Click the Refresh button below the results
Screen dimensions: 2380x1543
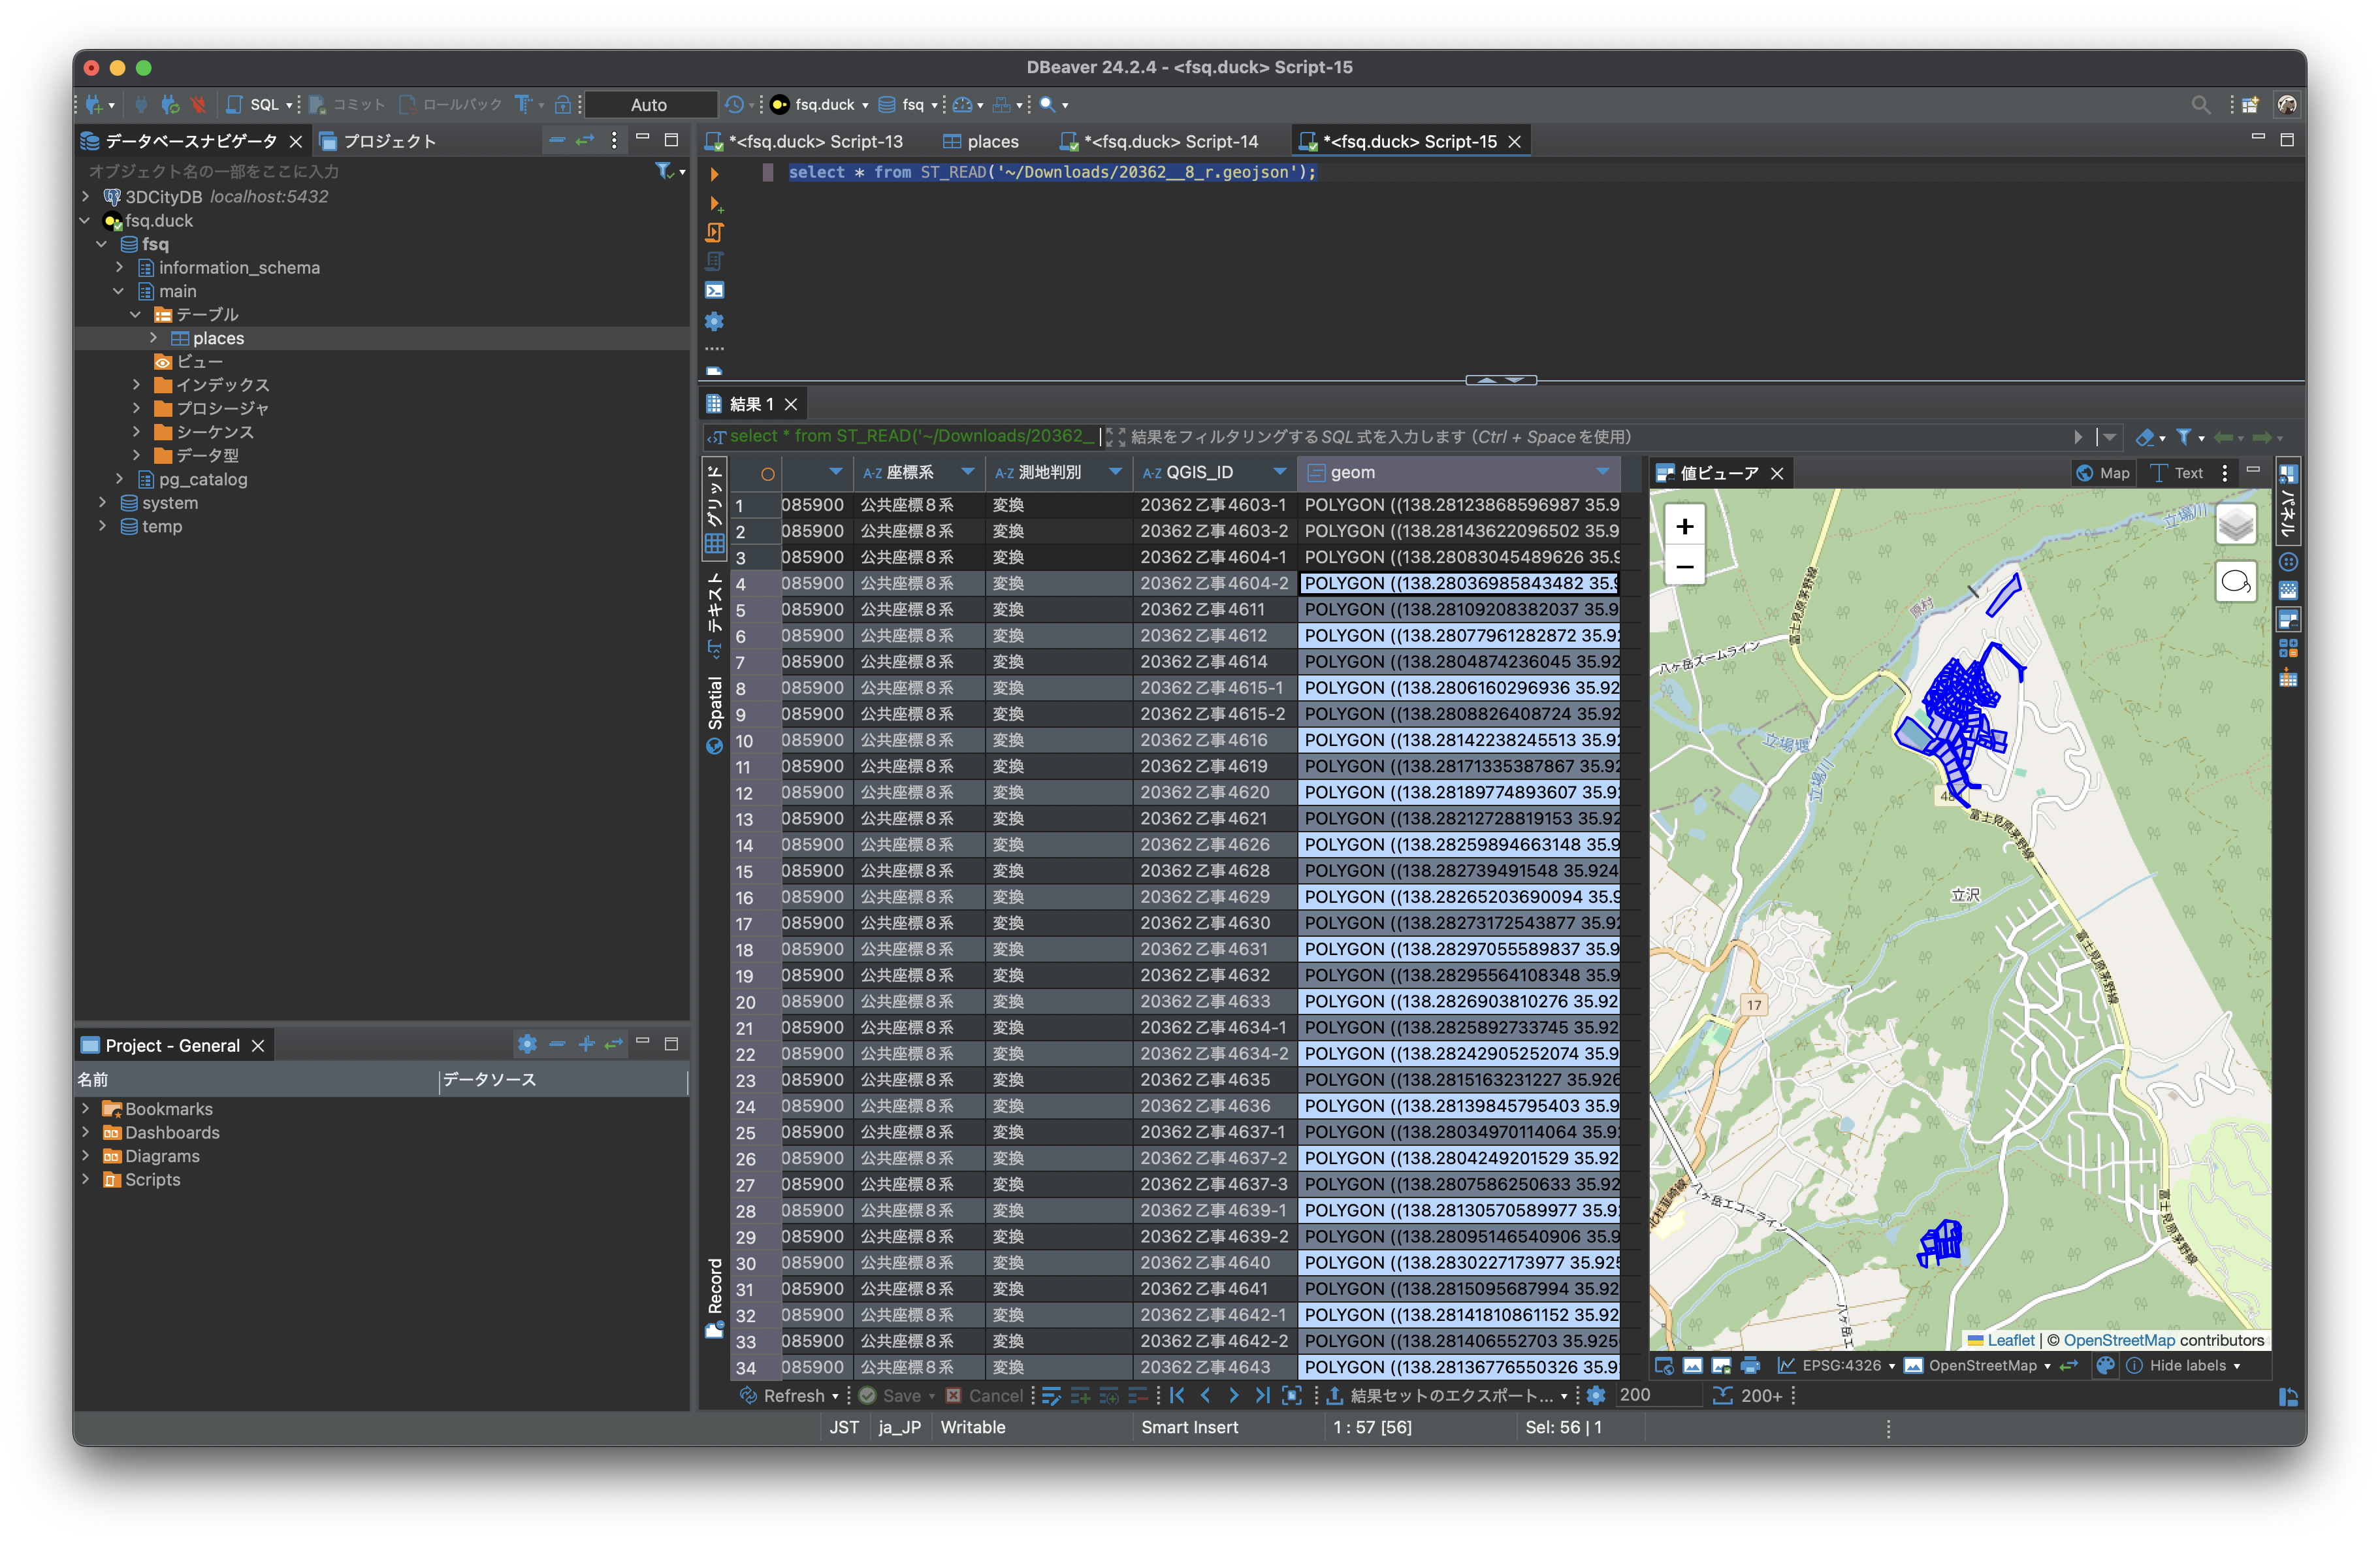click(x=790, y=1396)
